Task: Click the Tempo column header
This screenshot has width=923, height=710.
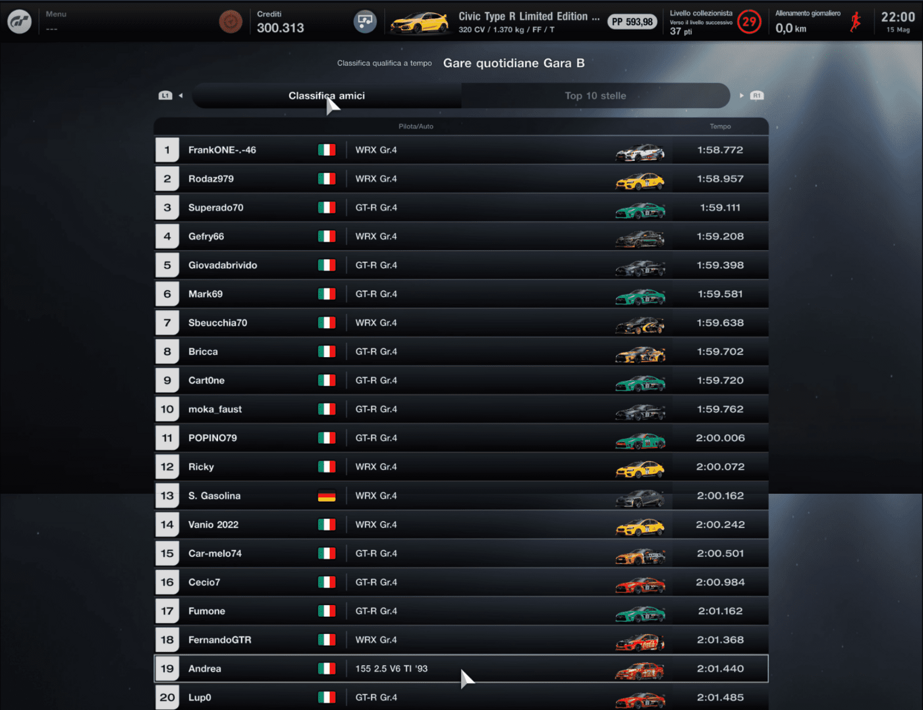Action: pos(720,126)
